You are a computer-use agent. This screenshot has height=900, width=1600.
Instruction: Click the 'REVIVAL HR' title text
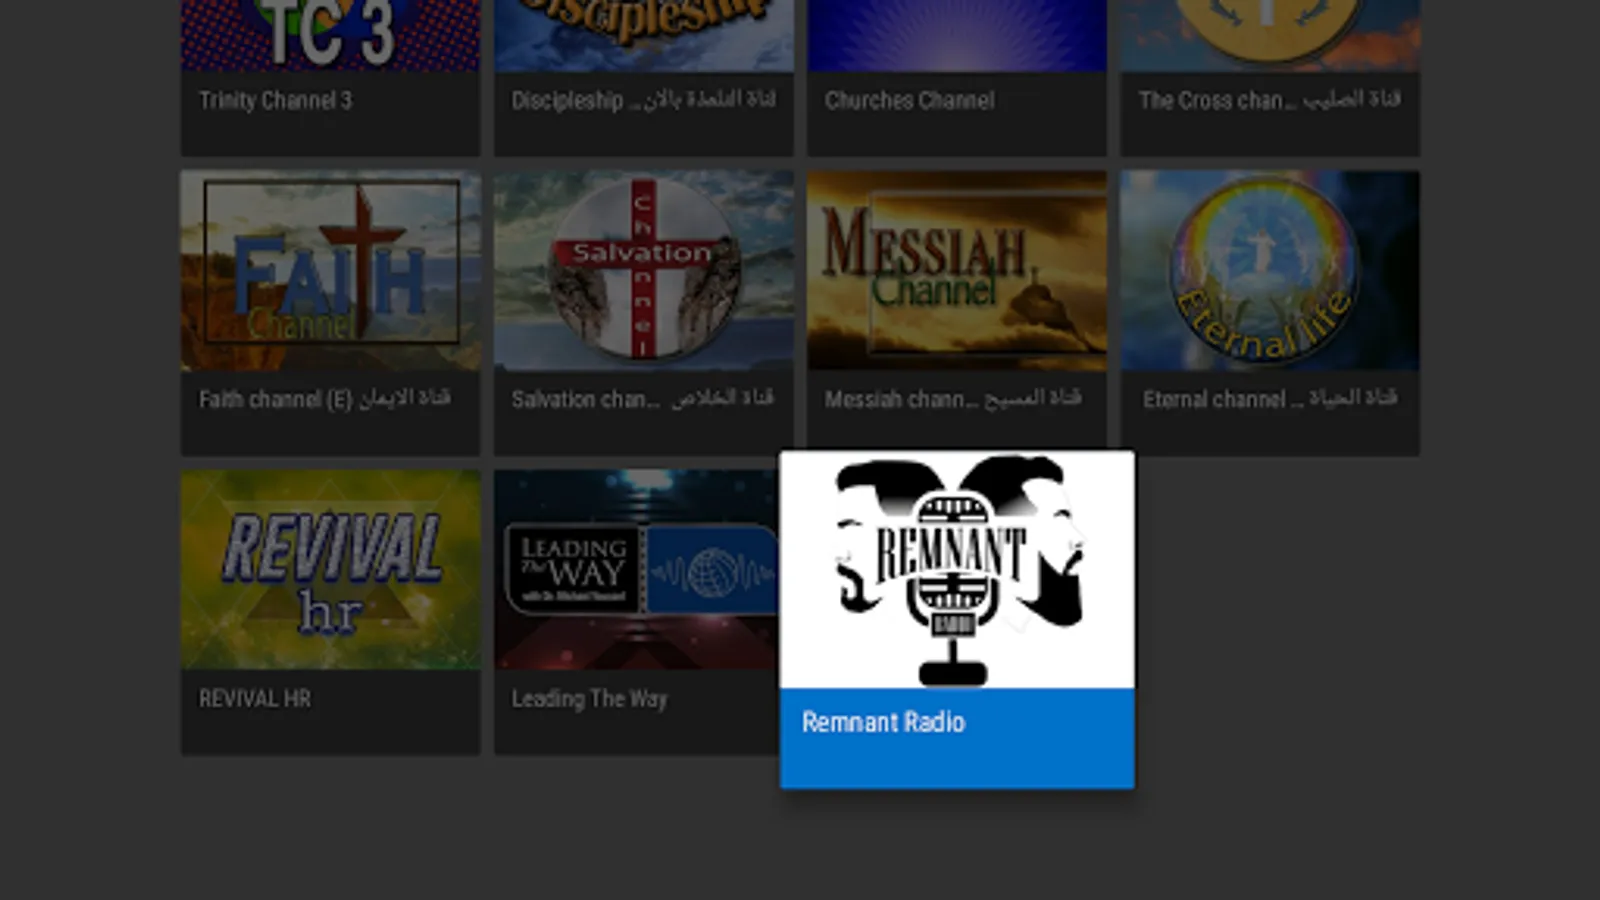pyautogui.click(x=255, y=698)
